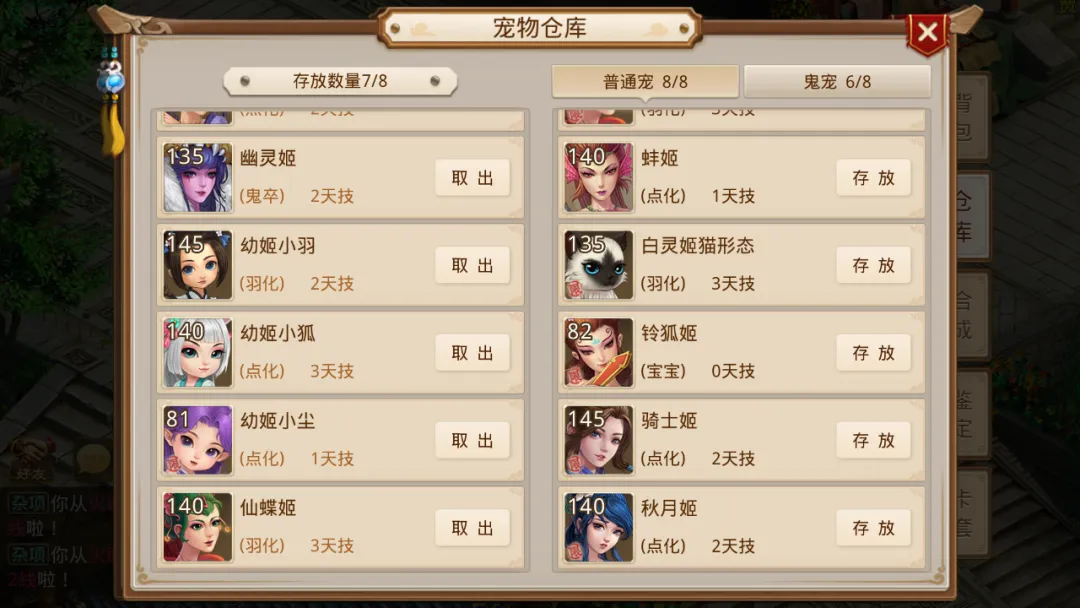Image resolution: width=1080 pixels, height=608 pixels.
Task: Select the 蚌姬 pet portrait
Action: [x=599, y=178]
